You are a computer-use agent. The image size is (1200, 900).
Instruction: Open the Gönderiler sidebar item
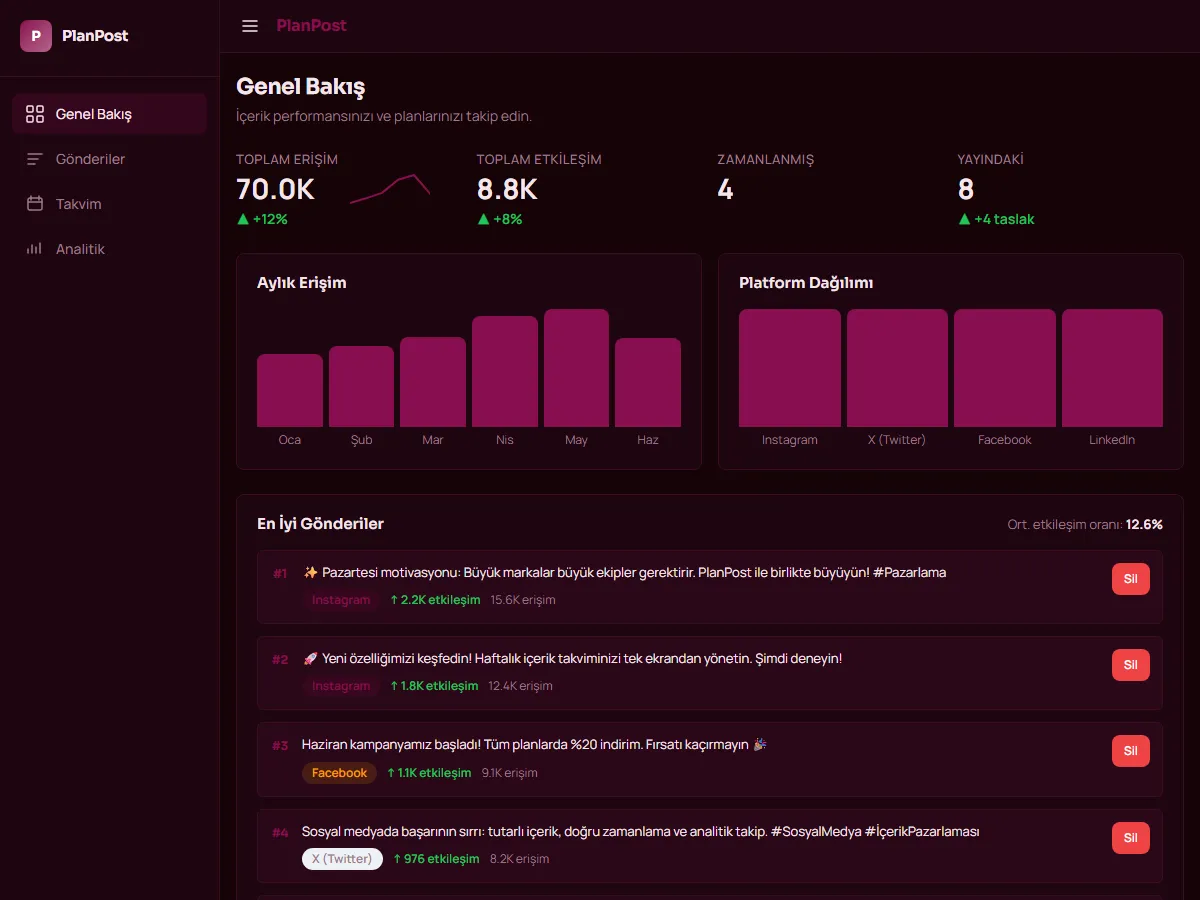coord(109,159)
